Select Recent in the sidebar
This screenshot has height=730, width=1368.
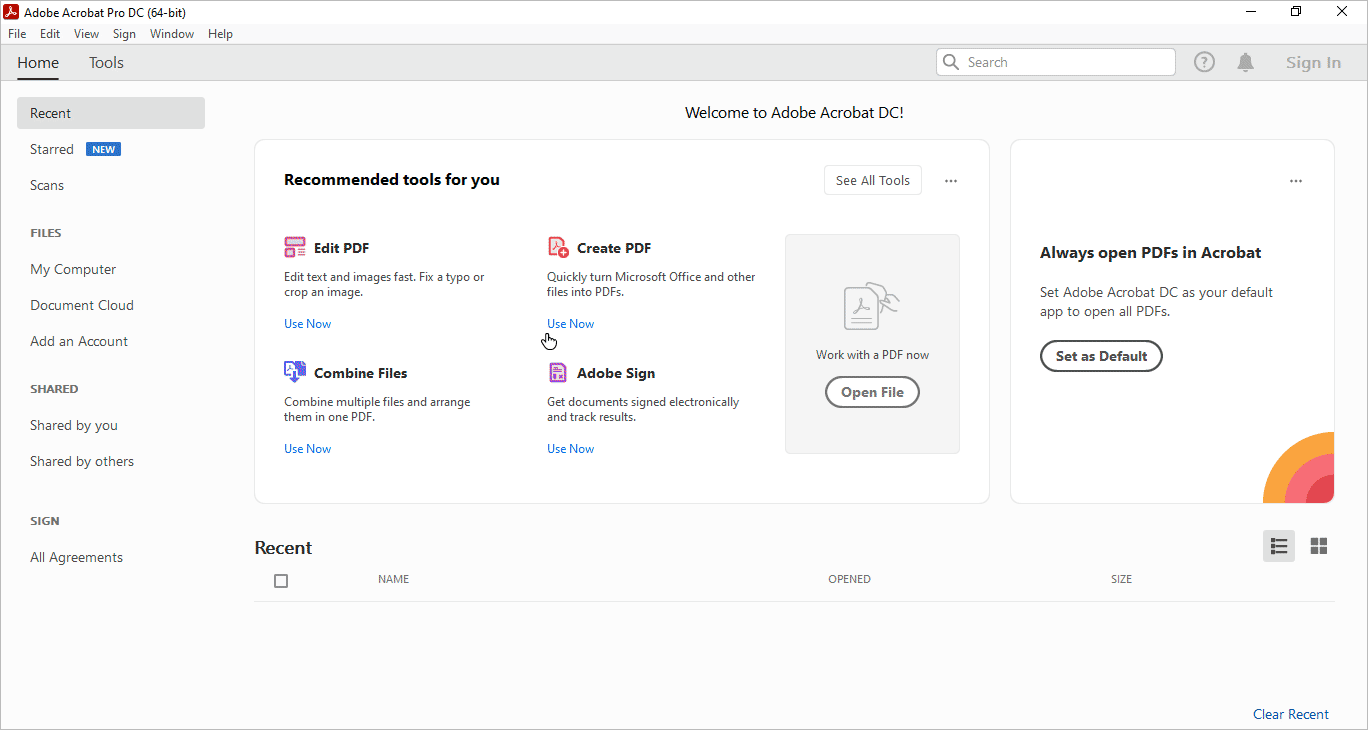(x=111, y=113)
